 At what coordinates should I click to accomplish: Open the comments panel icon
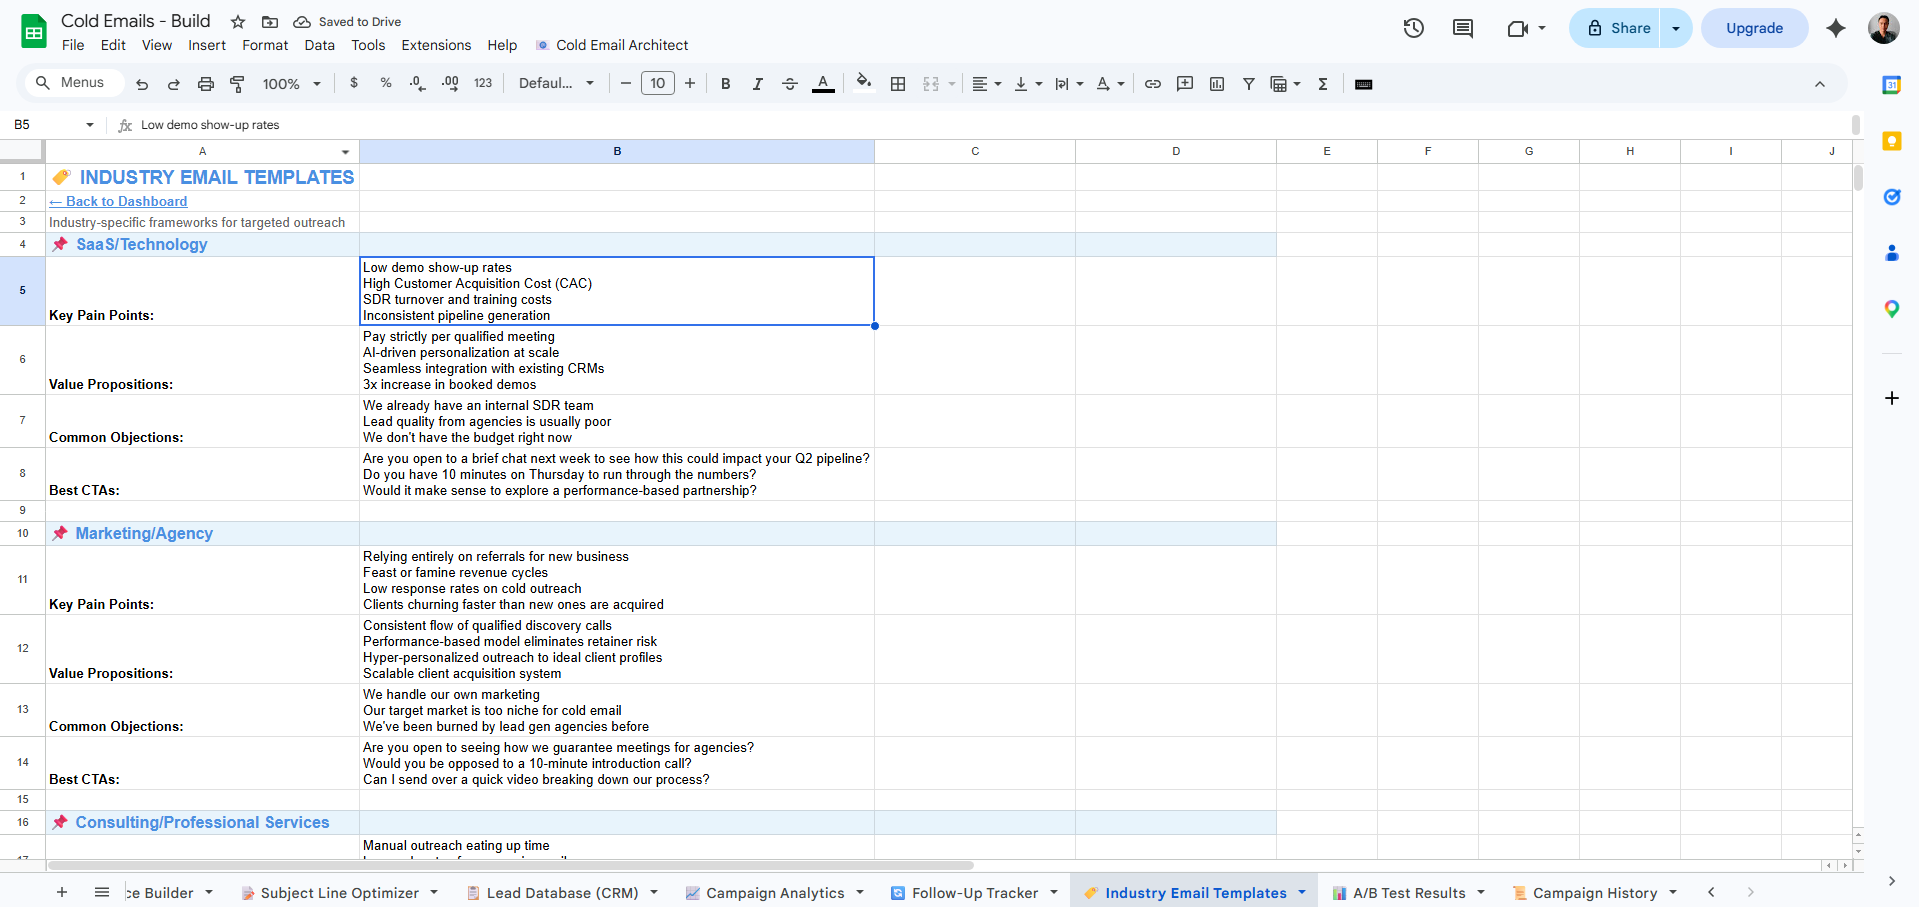pos(1463,28)
